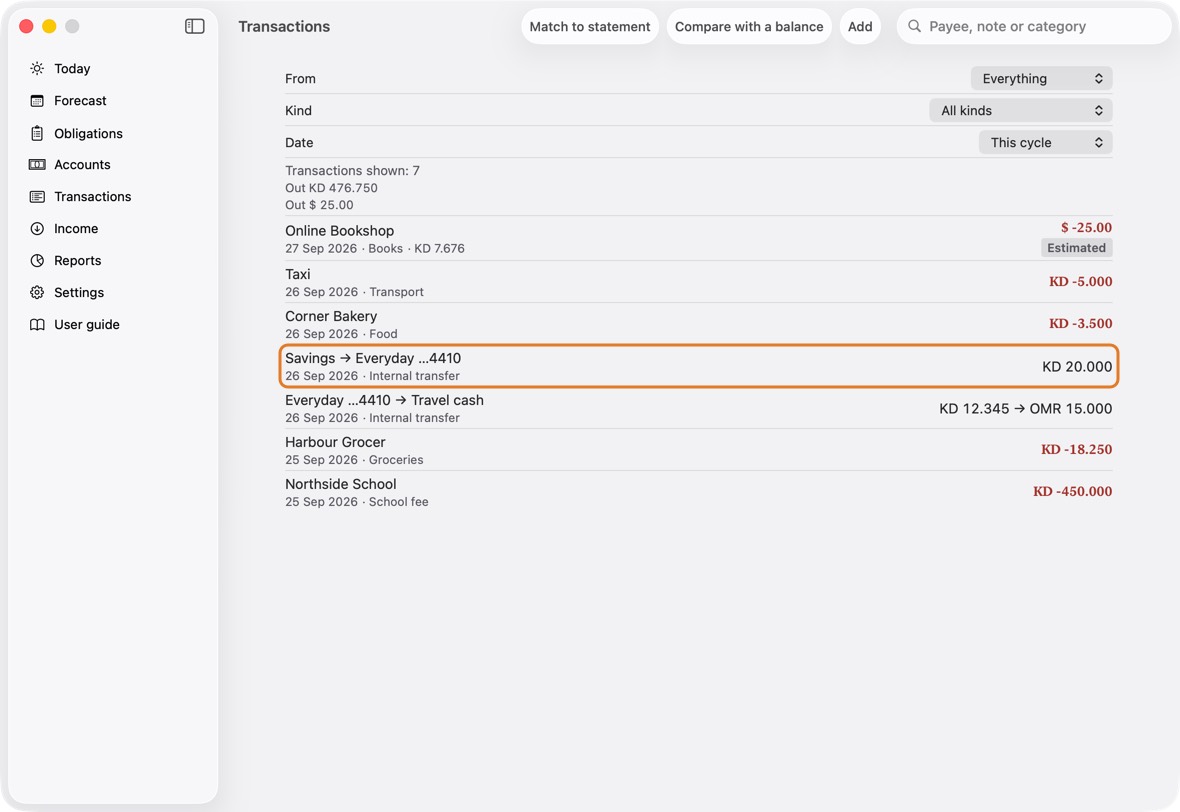
Task: Click the pie chart icon beside Reports
Action: pos(37,260)
